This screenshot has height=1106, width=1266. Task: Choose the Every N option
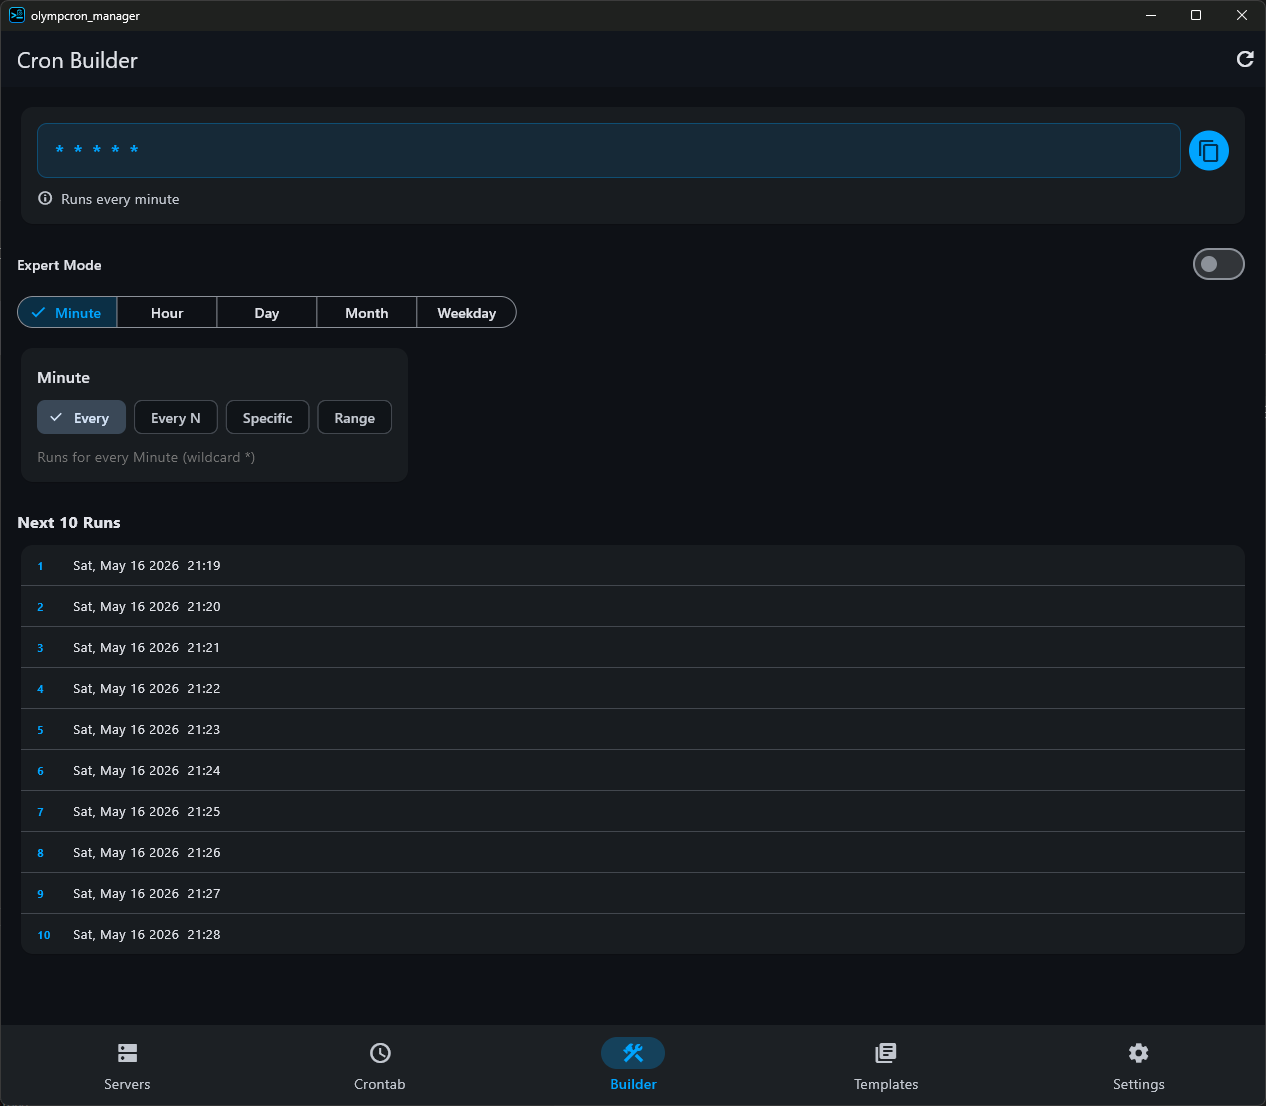coord(176,417)
